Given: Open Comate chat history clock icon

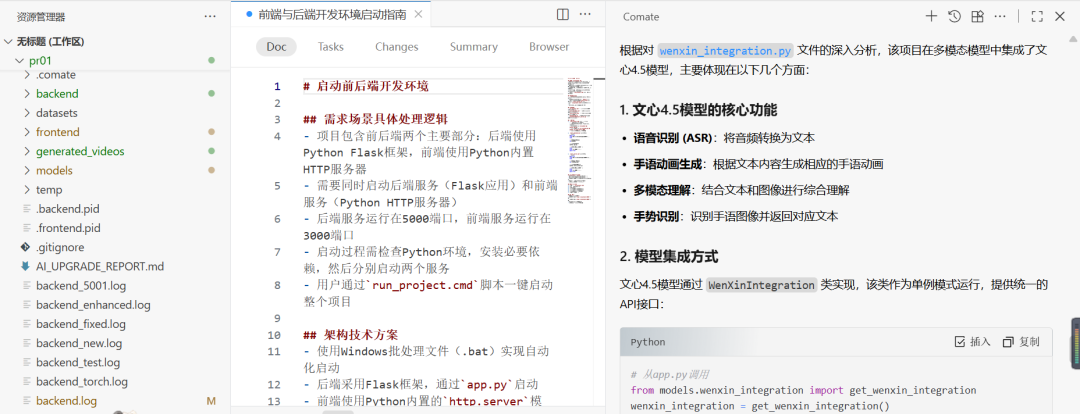Looking at the screenshot, I should click(954, 17).
